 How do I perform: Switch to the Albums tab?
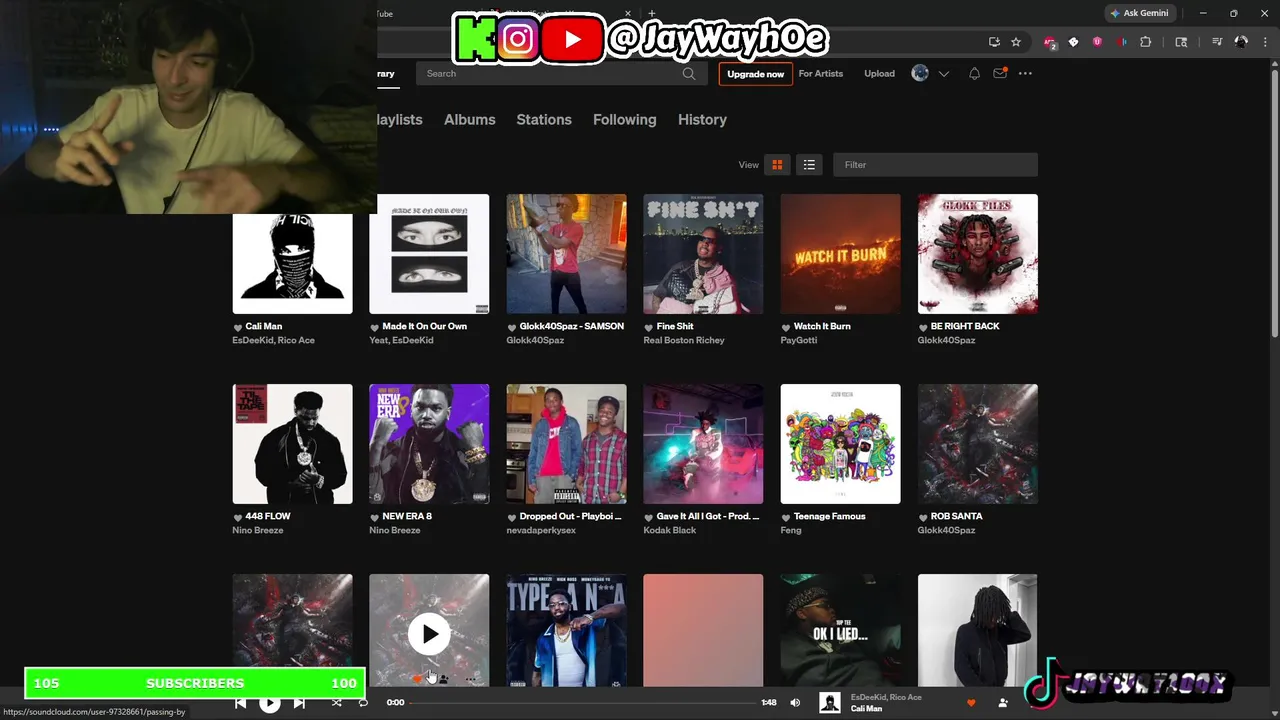(x=470, y=119)
